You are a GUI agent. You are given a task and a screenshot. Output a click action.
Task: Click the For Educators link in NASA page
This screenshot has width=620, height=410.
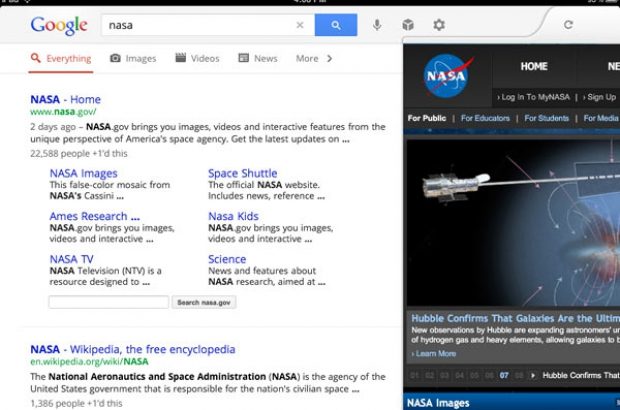(485, 118)
